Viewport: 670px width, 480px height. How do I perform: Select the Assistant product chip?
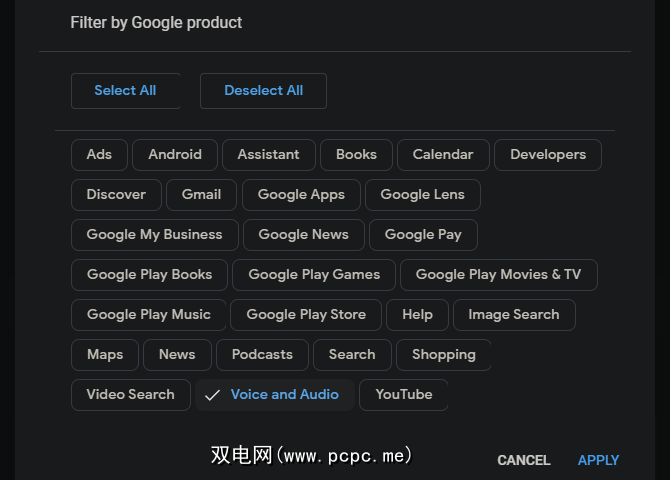pos(268,155)
